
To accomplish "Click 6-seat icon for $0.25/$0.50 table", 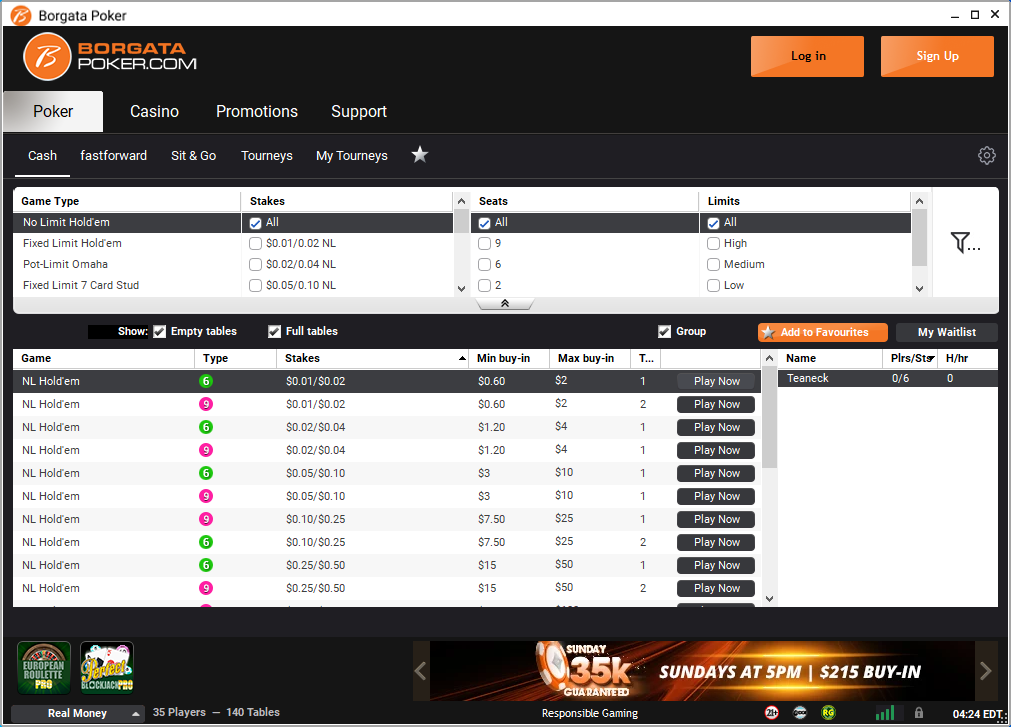I will point(206,565).
